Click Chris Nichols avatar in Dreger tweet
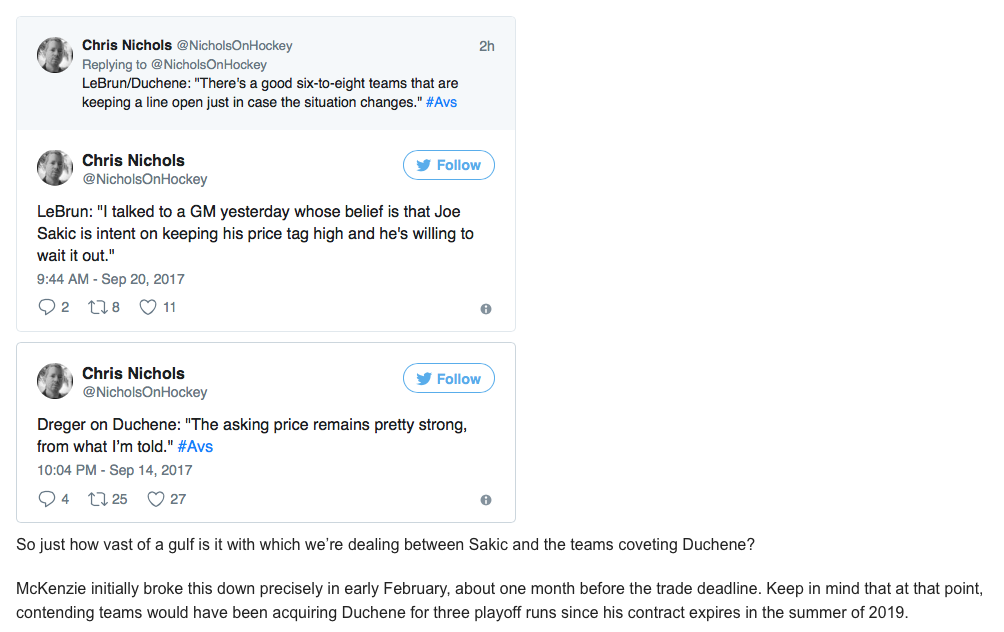The height and width of the screenshot is (632, 1004). click(55, 381)
